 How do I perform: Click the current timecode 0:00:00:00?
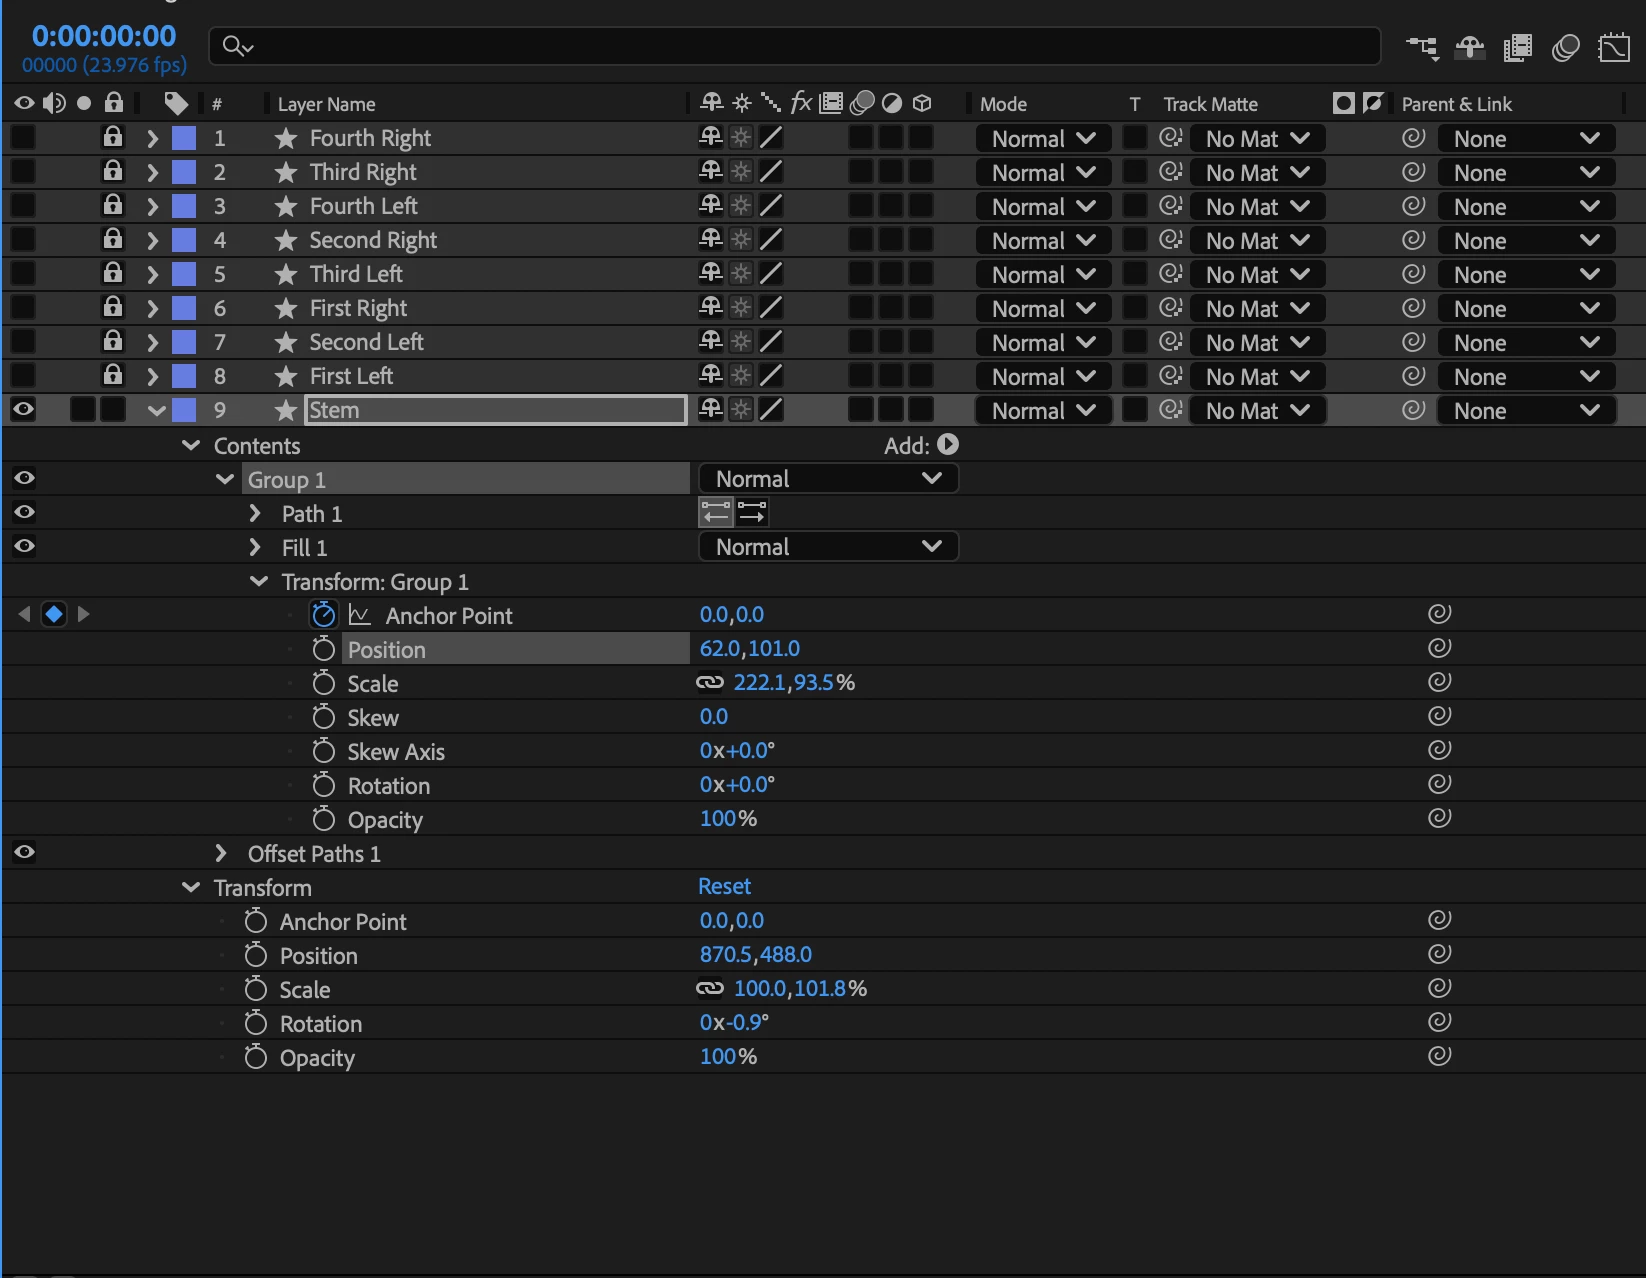[104, 36]
